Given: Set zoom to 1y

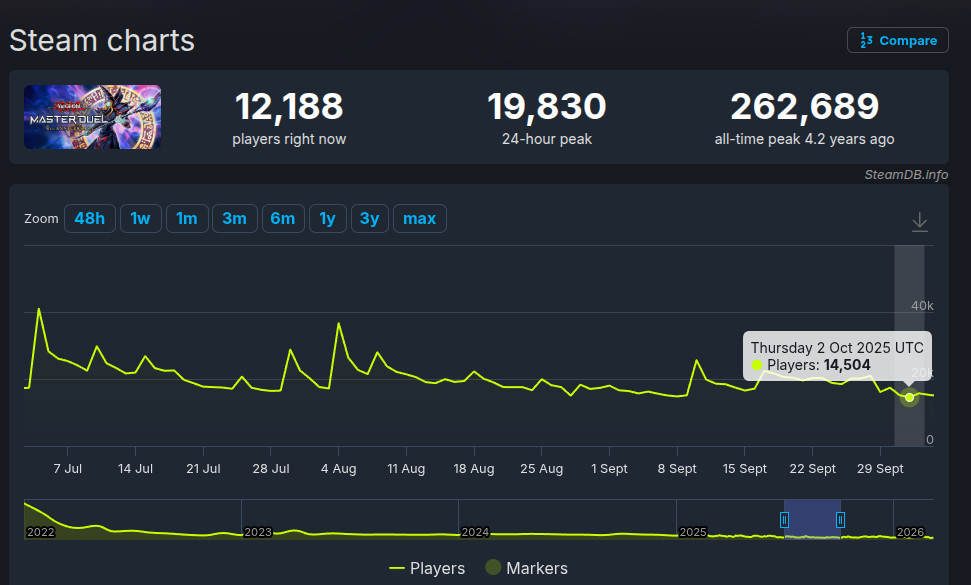Looking at the screenshot, I should pyautogui.click(x=328, y=219).
